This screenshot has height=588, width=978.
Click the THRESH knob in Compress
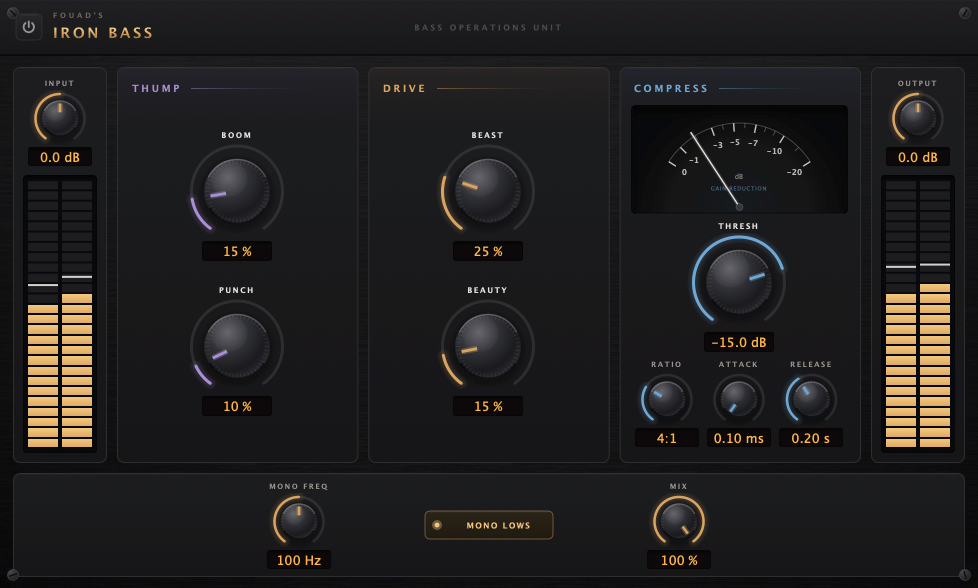pyautogui.click(x=738, y=282)
